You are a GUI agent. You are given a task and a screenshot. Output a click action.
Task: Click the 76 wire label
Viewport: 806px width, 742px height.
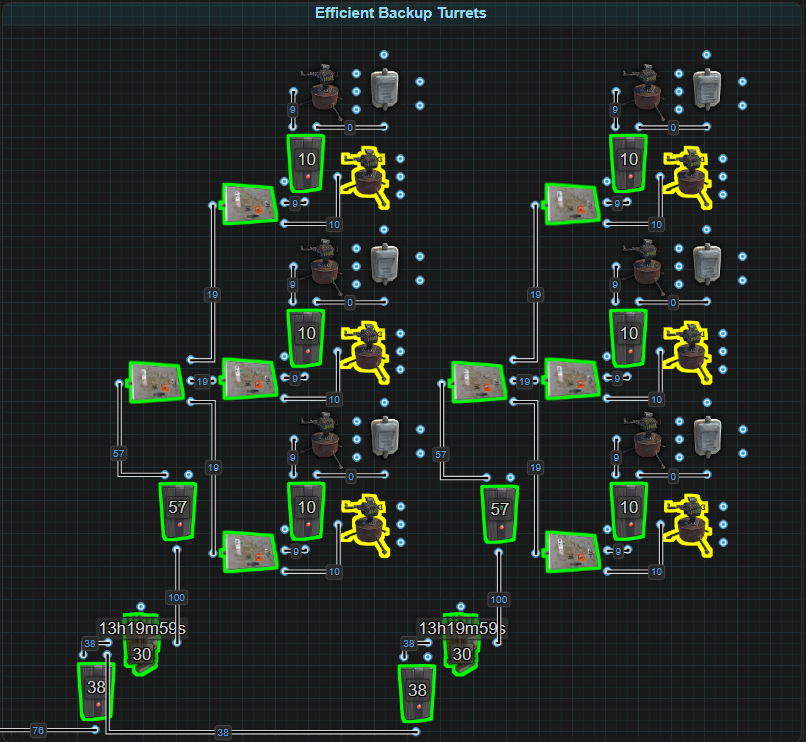pyautogui.click(x=38, y=730)
